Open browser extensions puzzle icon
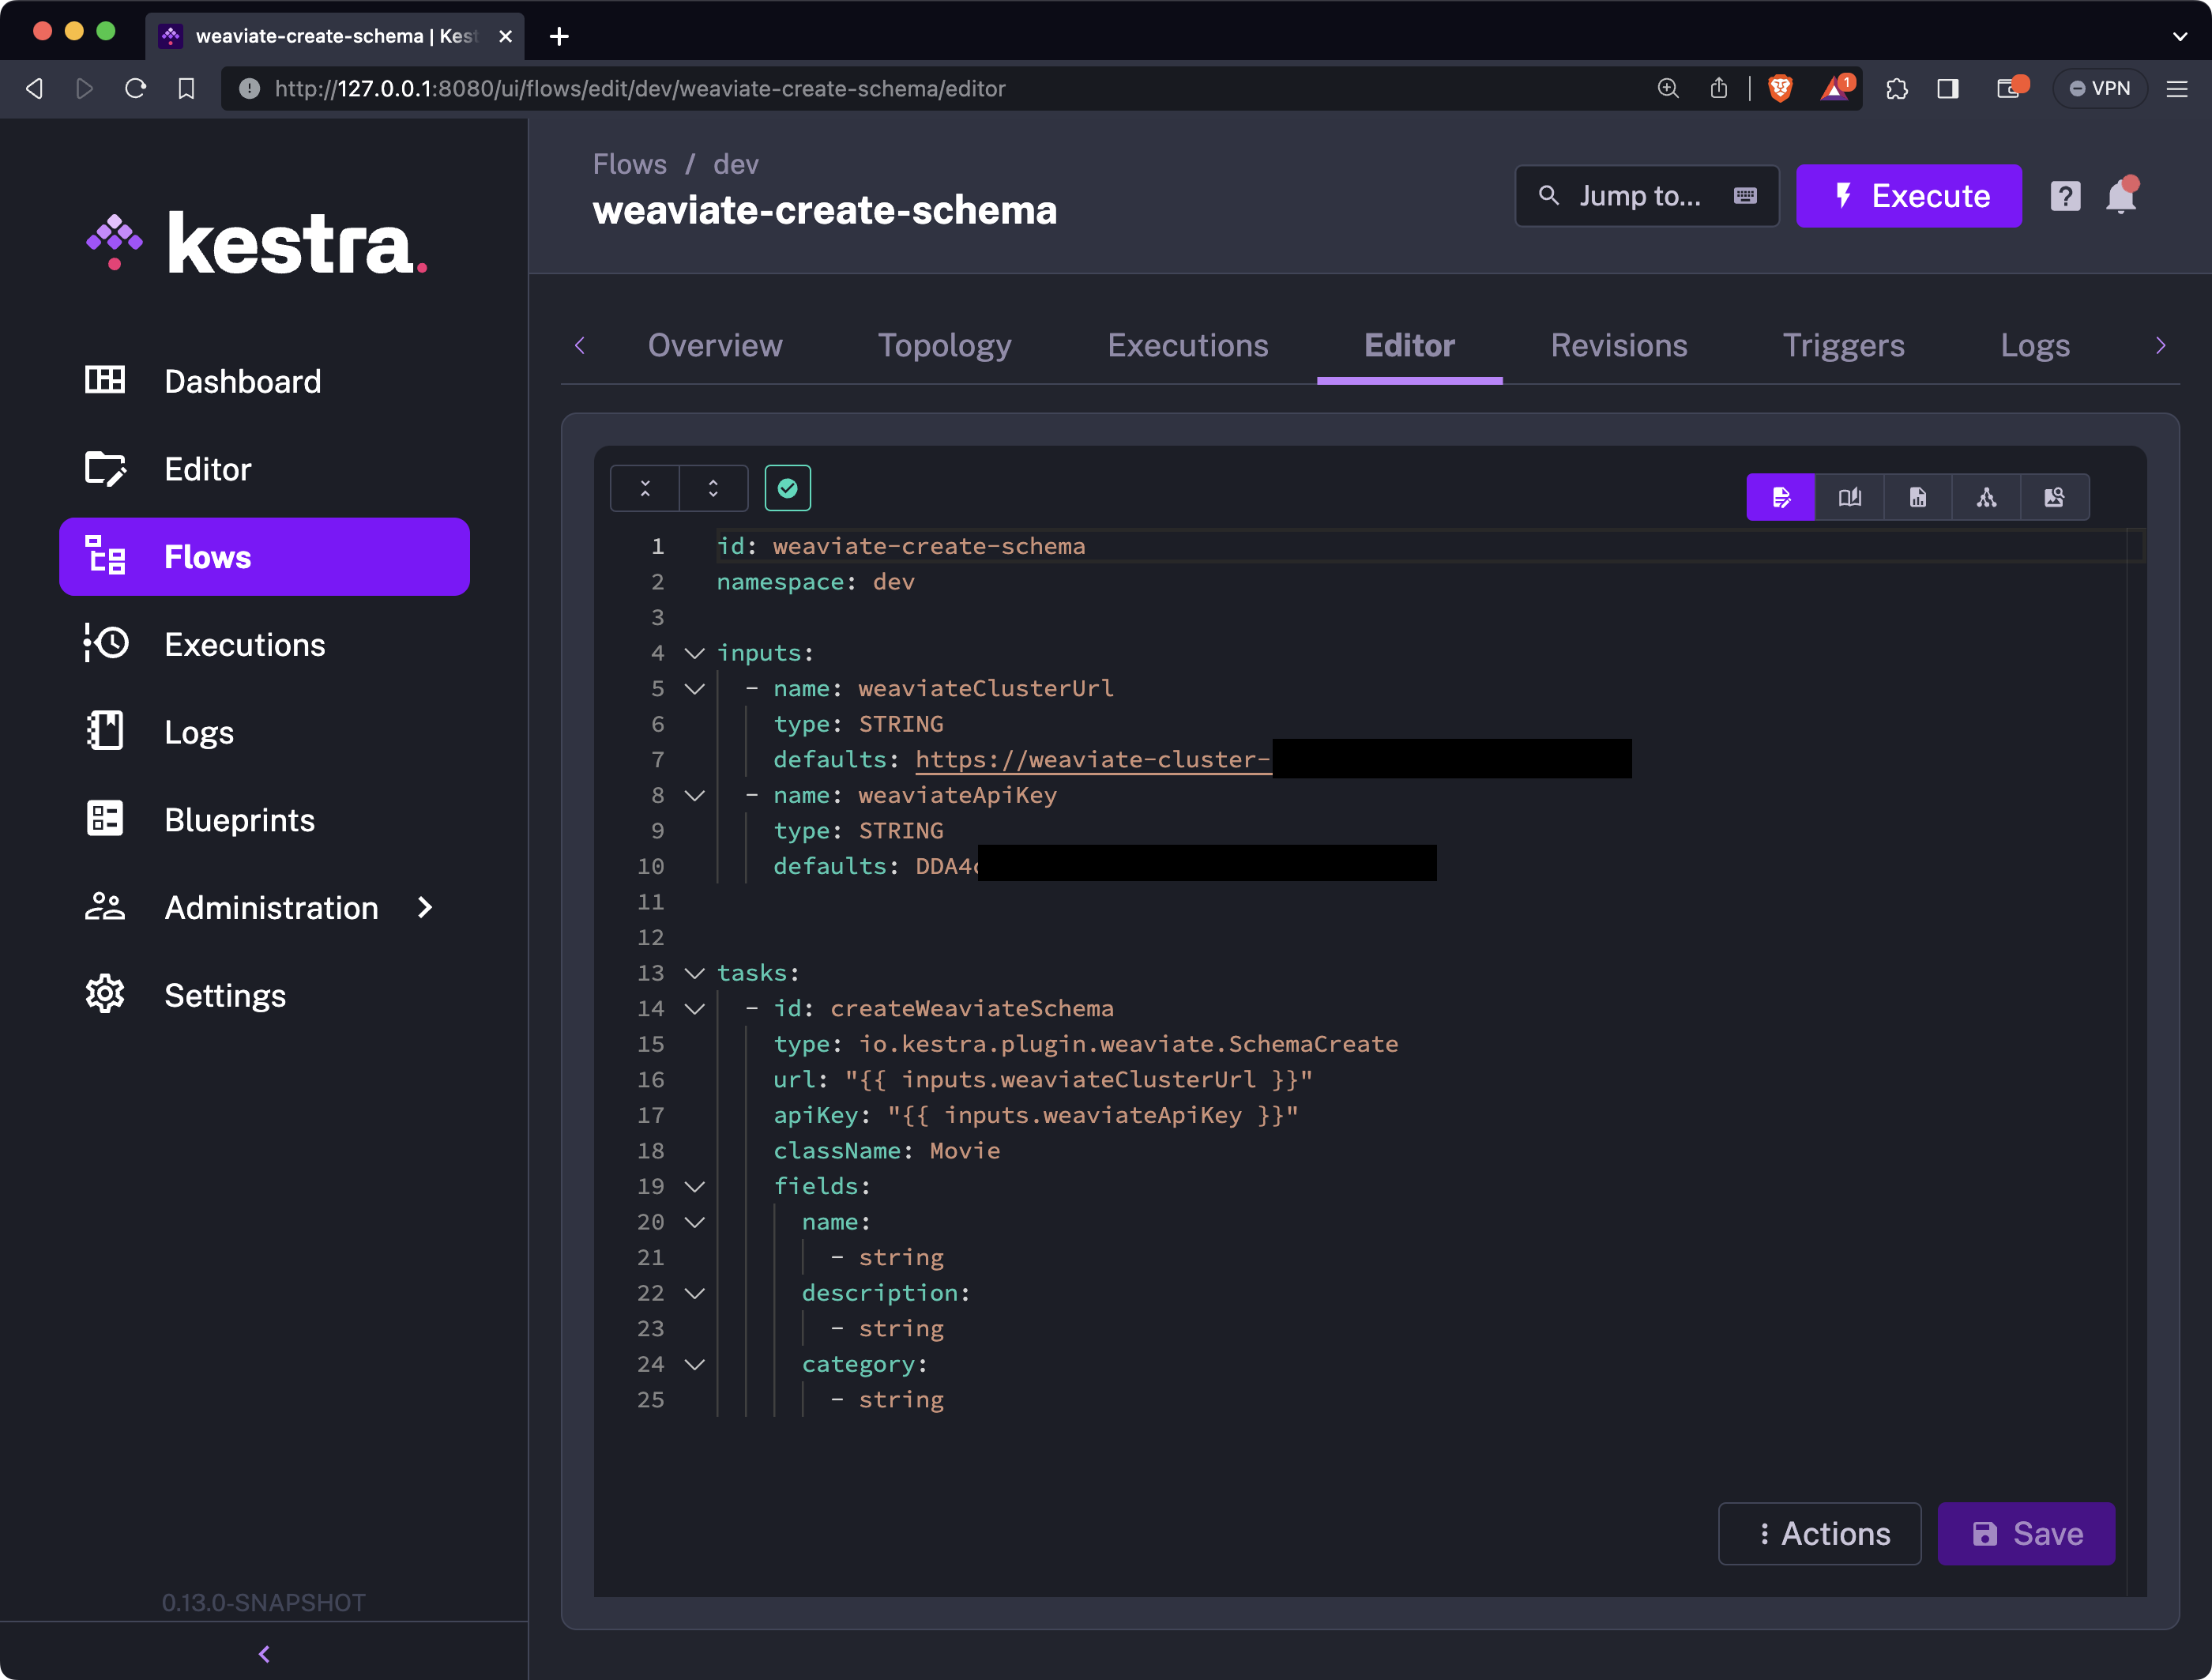Viewport: 2212px width, 1680px height. pyautogui.click(x=1897, y=88)
